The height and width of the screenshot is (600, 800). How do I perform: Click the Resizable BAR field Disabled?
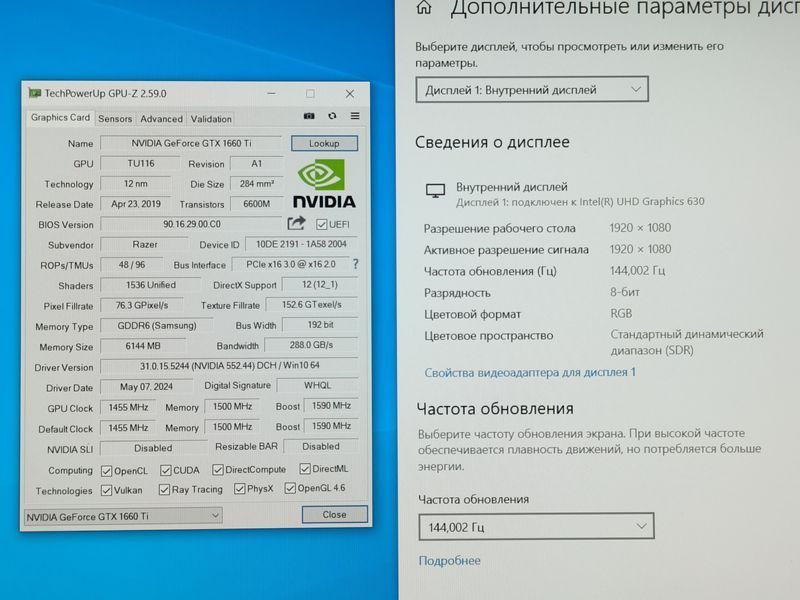320,446
